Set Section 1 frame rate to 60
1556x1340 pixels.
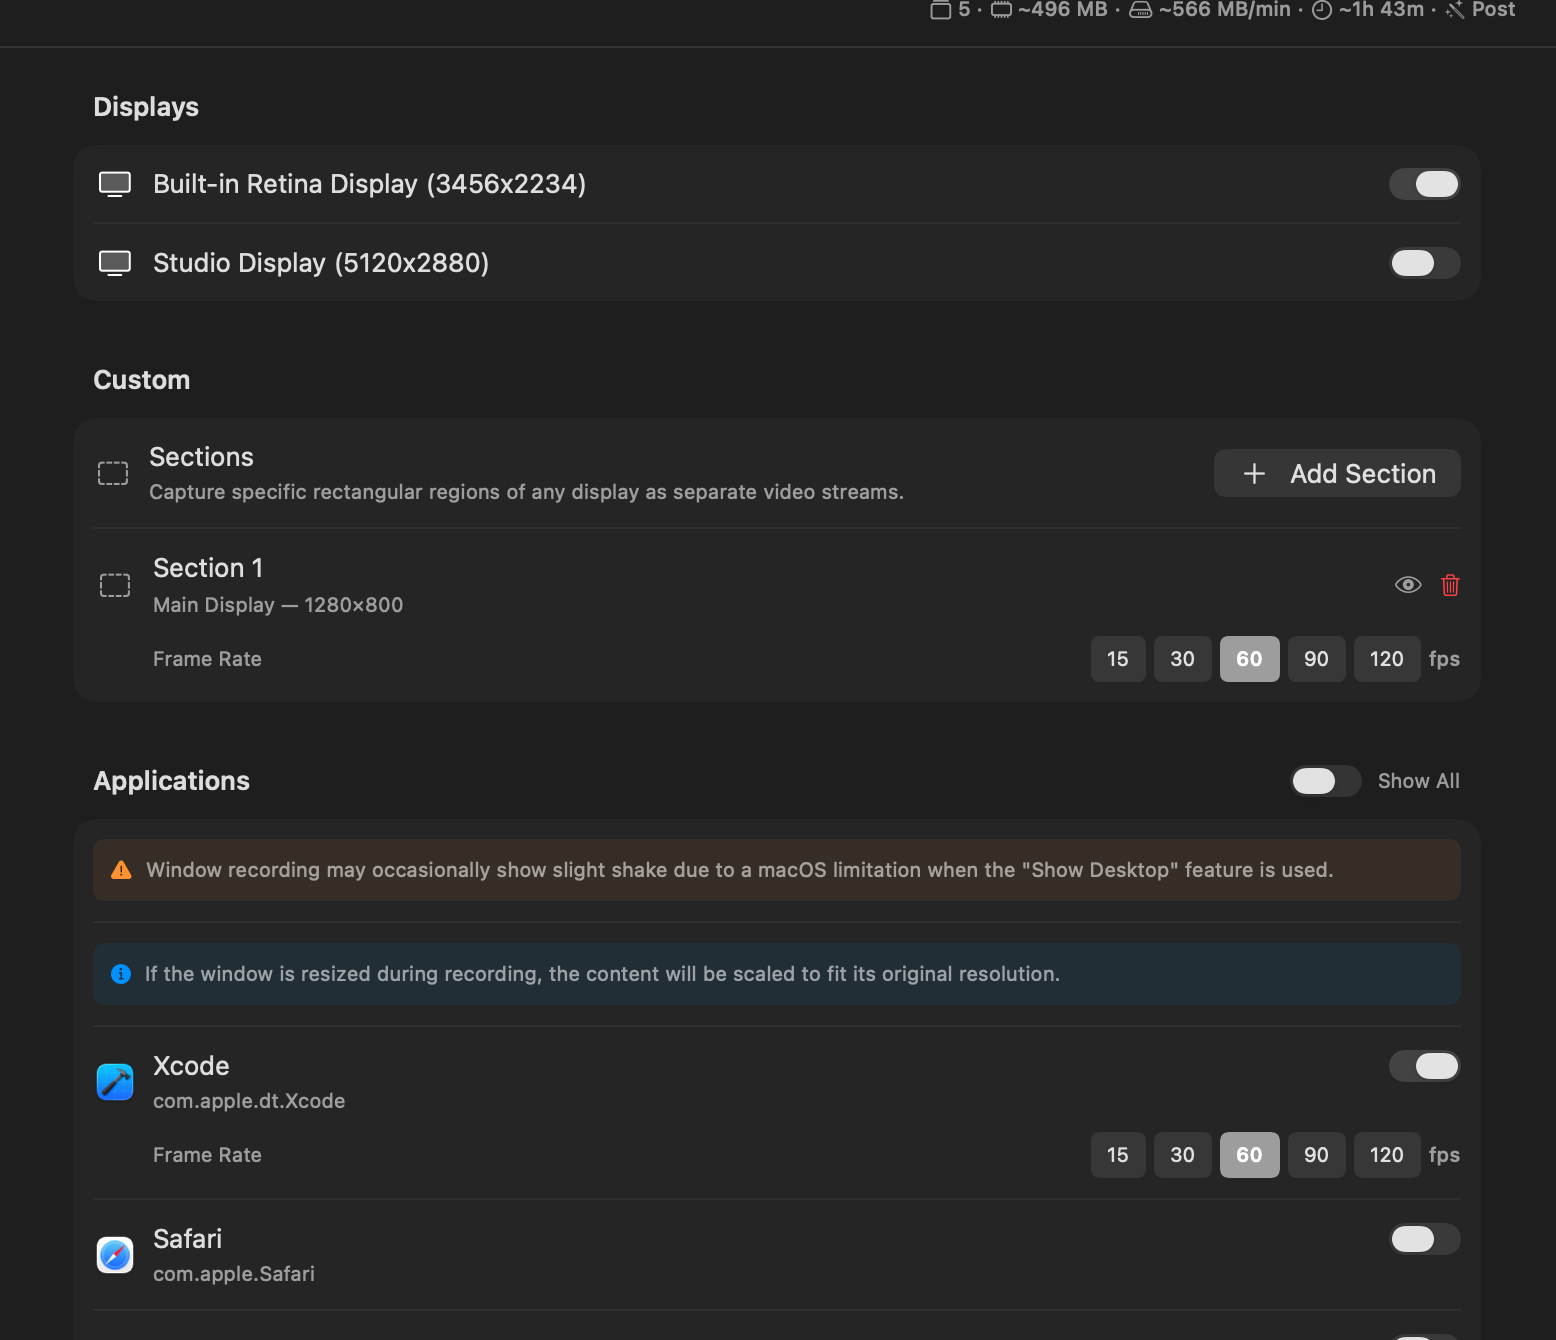[1249, 659]
